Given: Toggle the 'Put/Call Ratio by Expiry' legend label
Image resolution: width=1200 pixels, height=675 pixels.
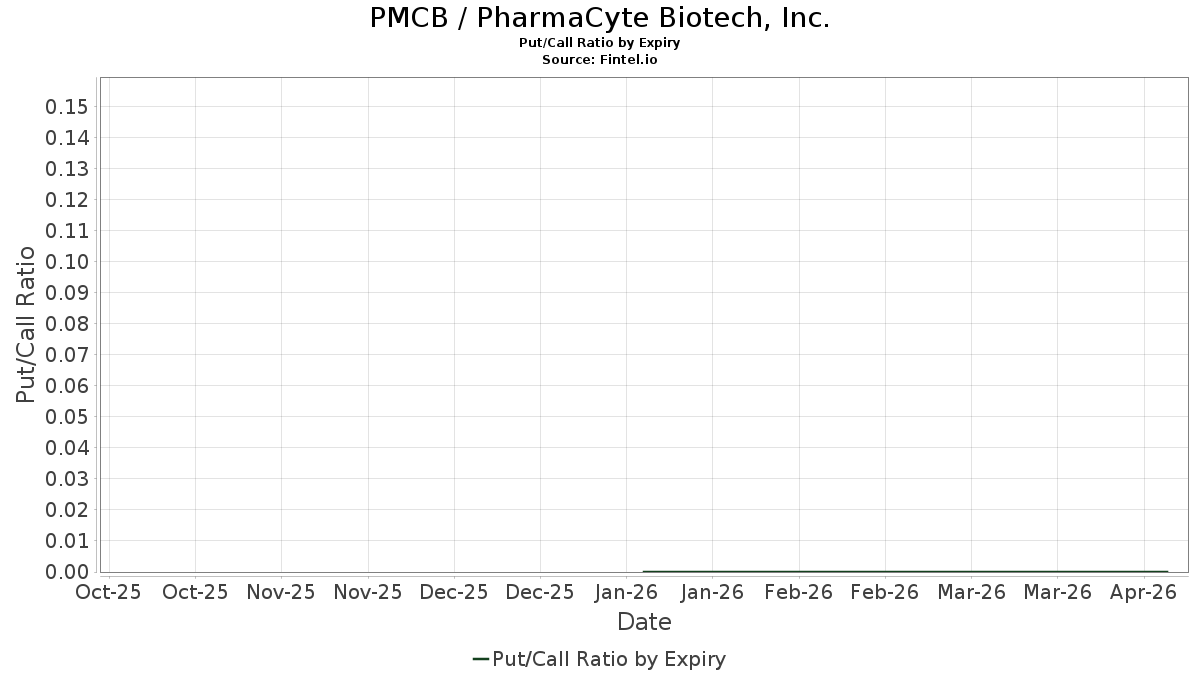Looking at the screenshot, I should click(x=609, y=659).
